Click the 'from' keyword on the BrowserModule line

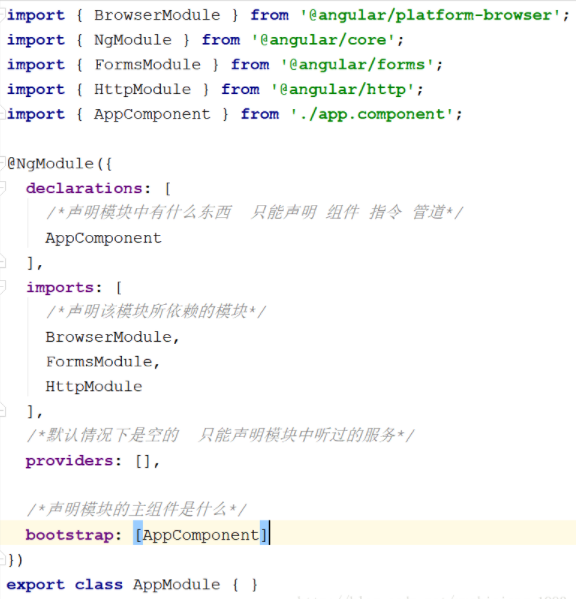pyautogui.click(x=269, y=15)
